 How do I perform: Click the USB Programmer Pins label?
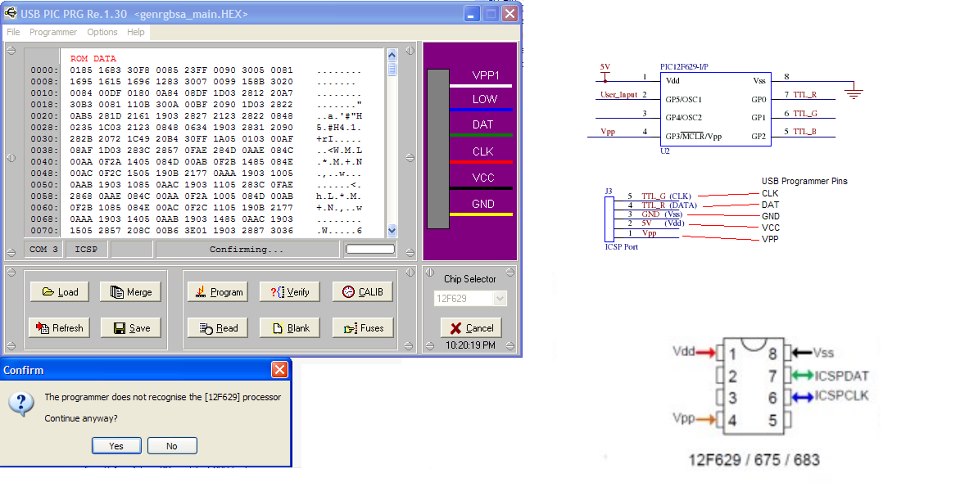click(804, 181)
